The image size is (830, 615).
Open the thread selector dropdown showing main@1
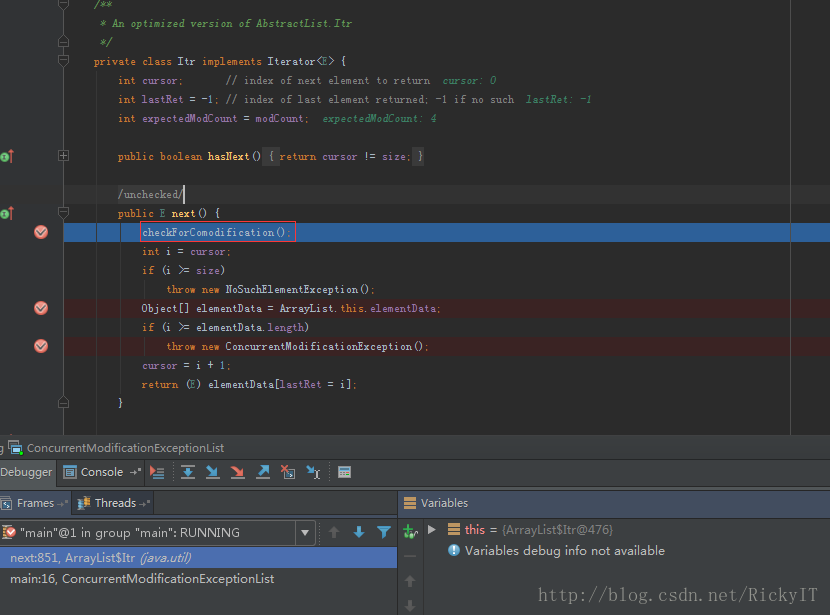point(305,533)
